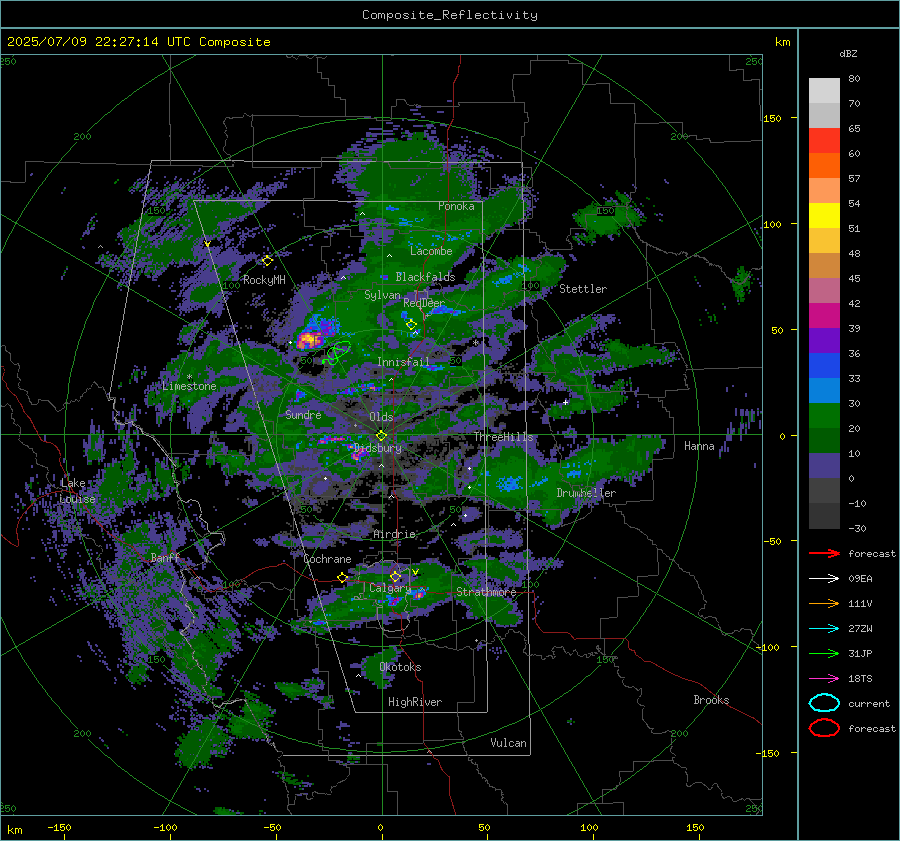Select the green 30 dBZ legend swatch

(824, 415)
